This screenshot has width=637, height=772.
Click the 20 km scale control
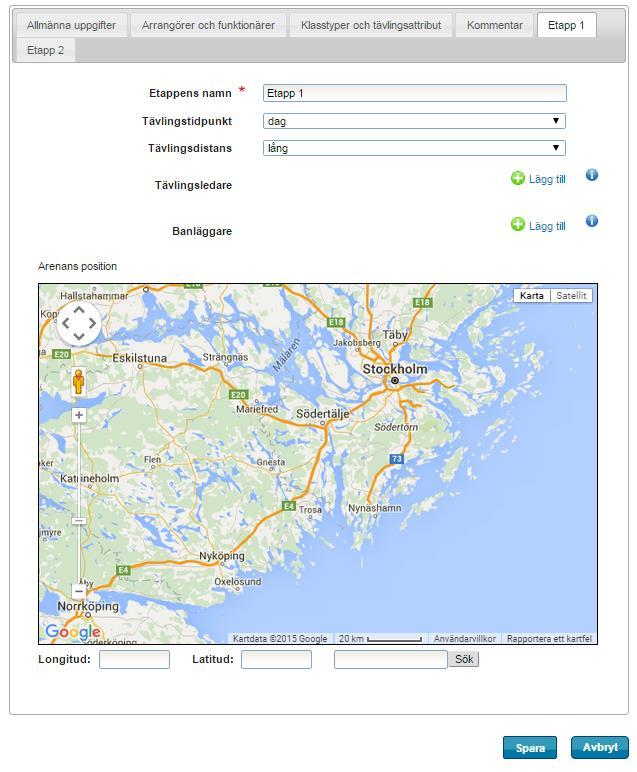click(x=380, y=639)
